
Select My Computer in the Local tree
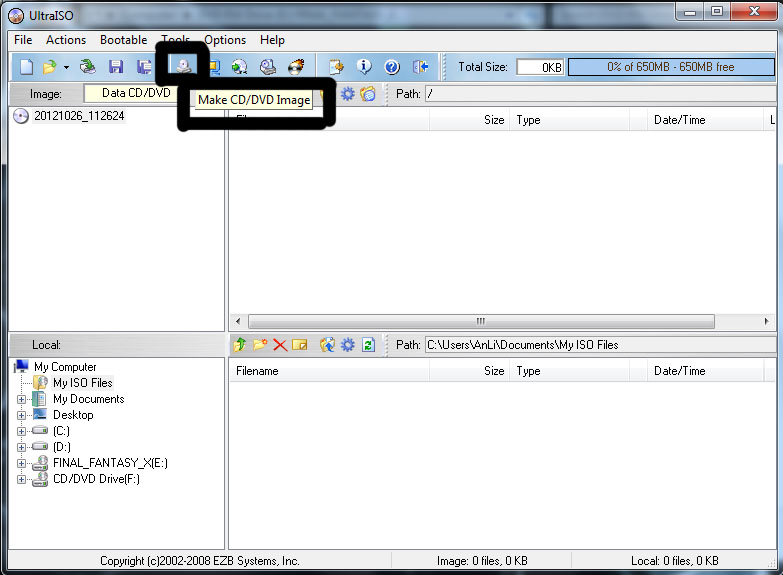click(x=65, y=367)
